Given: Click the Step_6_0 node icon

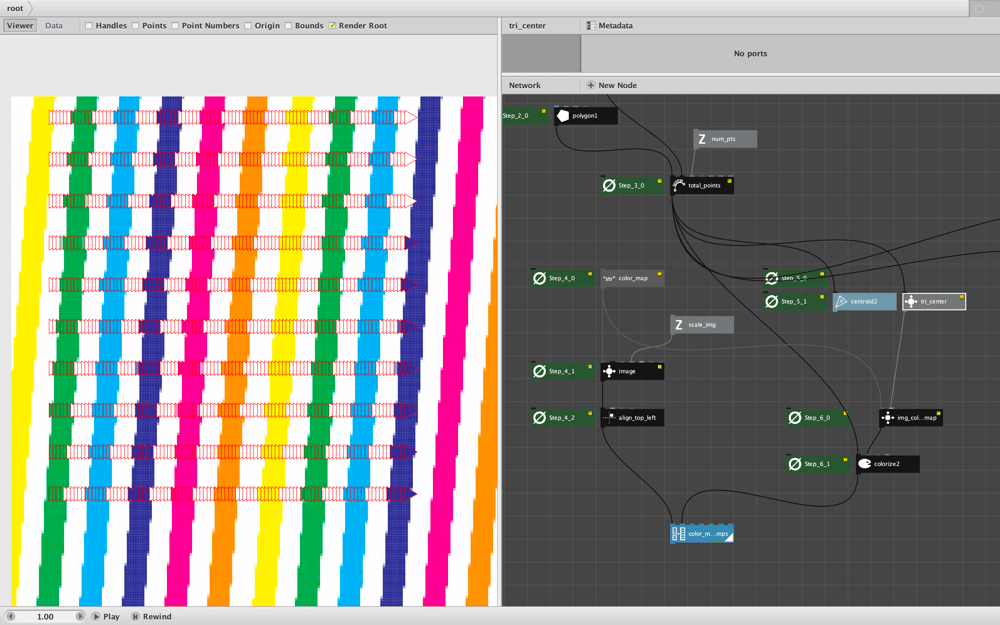Looking at the screenshot, I should (795, 418).
